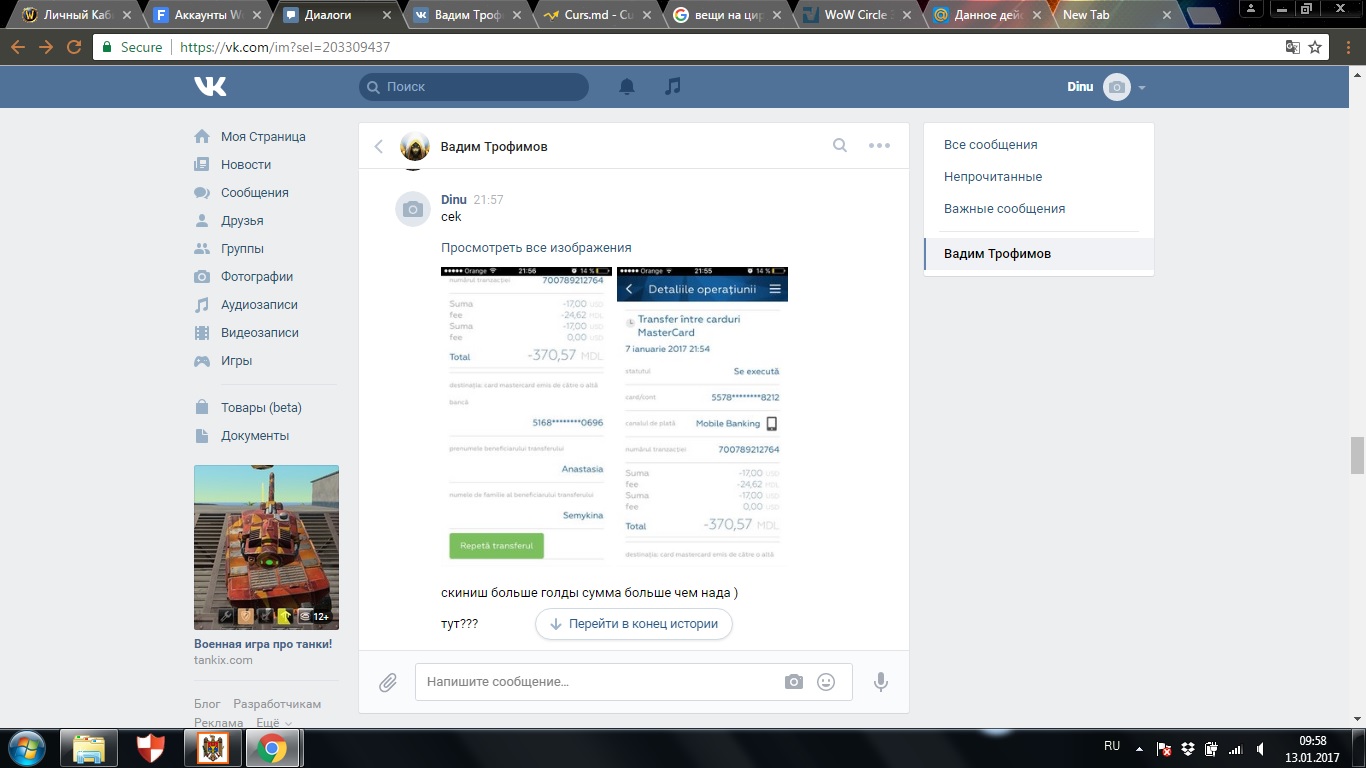The height and width of the screenshot is (768, 1366).
Task: Record voice message with microphone icon
Action: [x=880, y=682]
